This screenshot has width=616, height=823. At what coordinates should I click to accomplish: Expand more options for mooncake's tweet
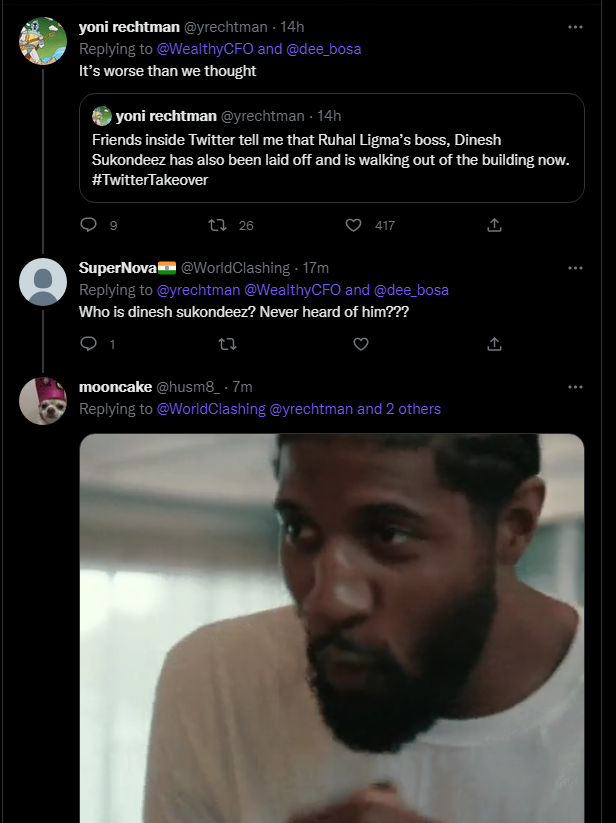(x=575, y=387)
